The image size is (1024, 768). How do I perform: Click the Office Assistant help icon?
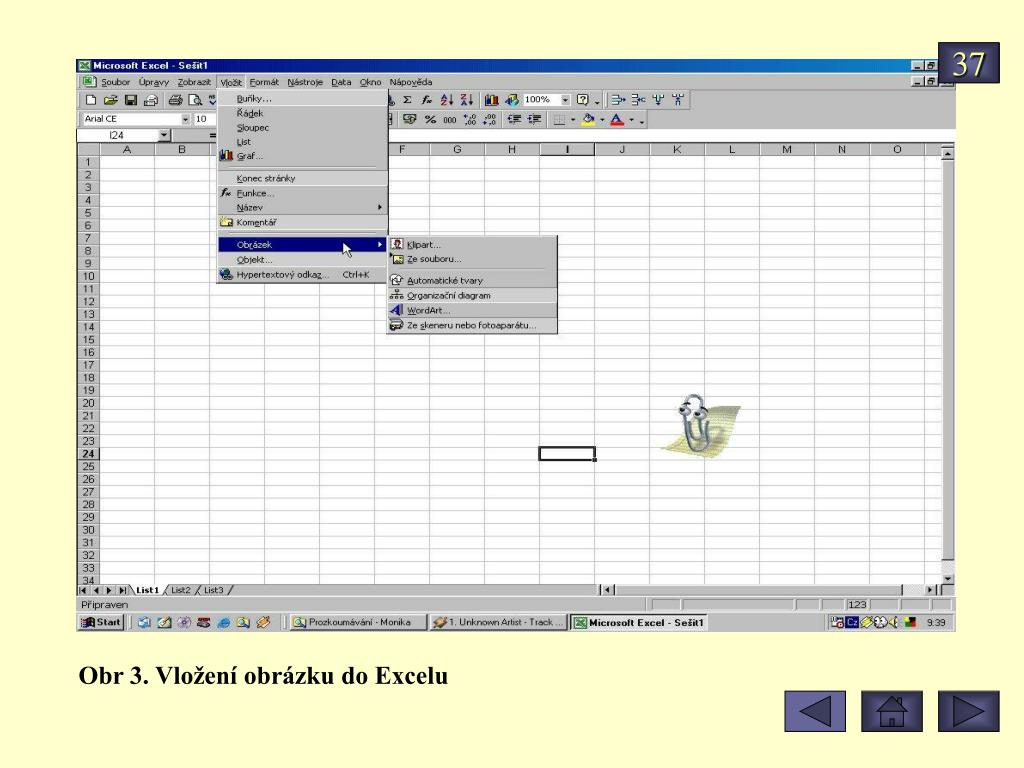click(583, 100)
